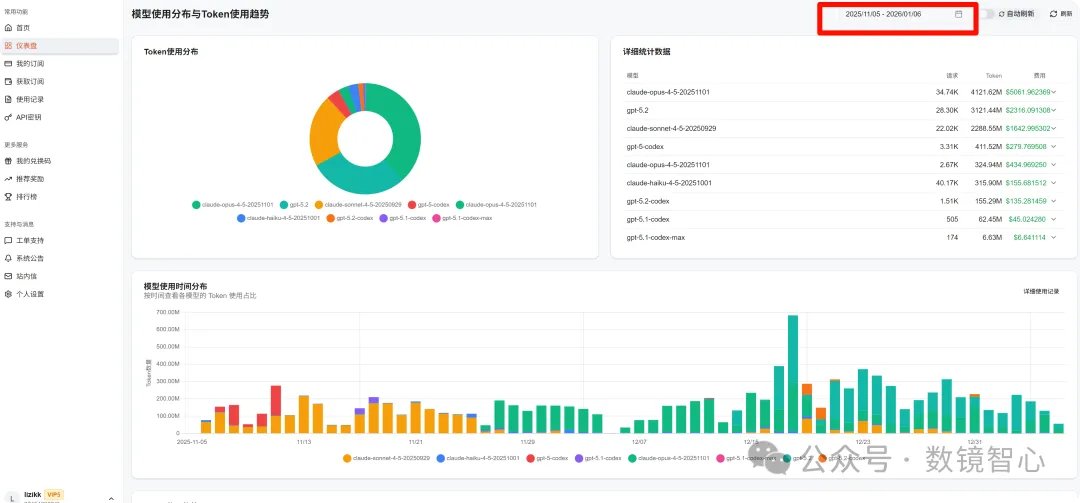Click the request count 40.17K
This screenshot has height=503, width=1080.
coord(946,183)
